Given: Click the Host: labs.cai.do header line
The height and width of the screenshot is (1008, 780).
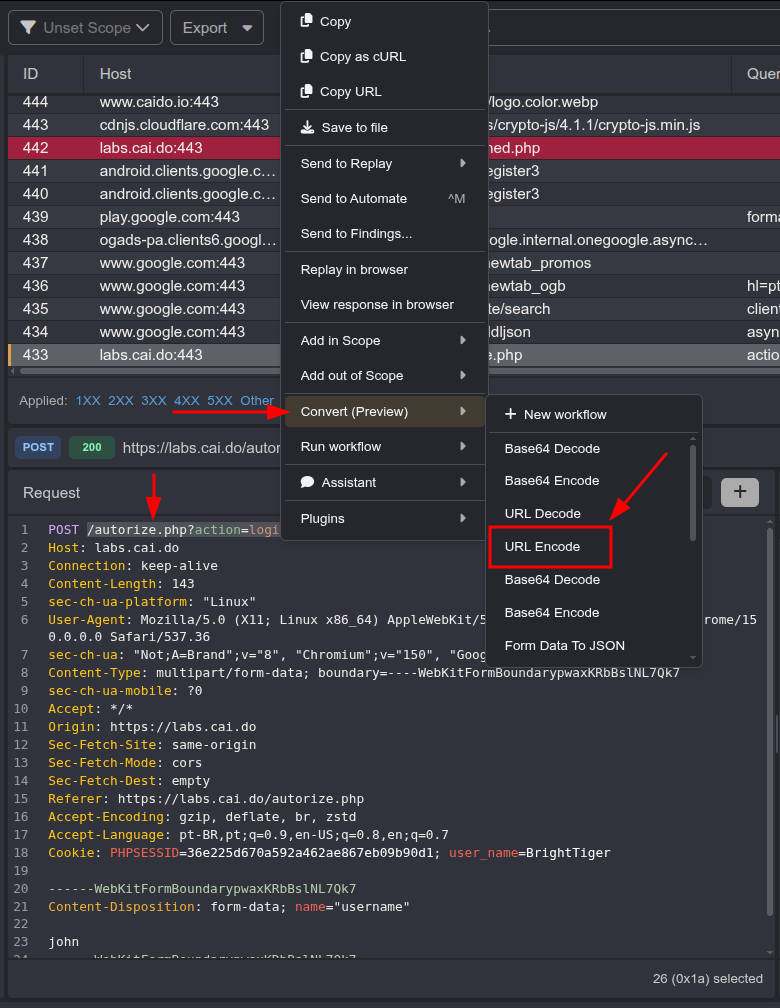Looking at the screenshot, I should tap(113, 548).
